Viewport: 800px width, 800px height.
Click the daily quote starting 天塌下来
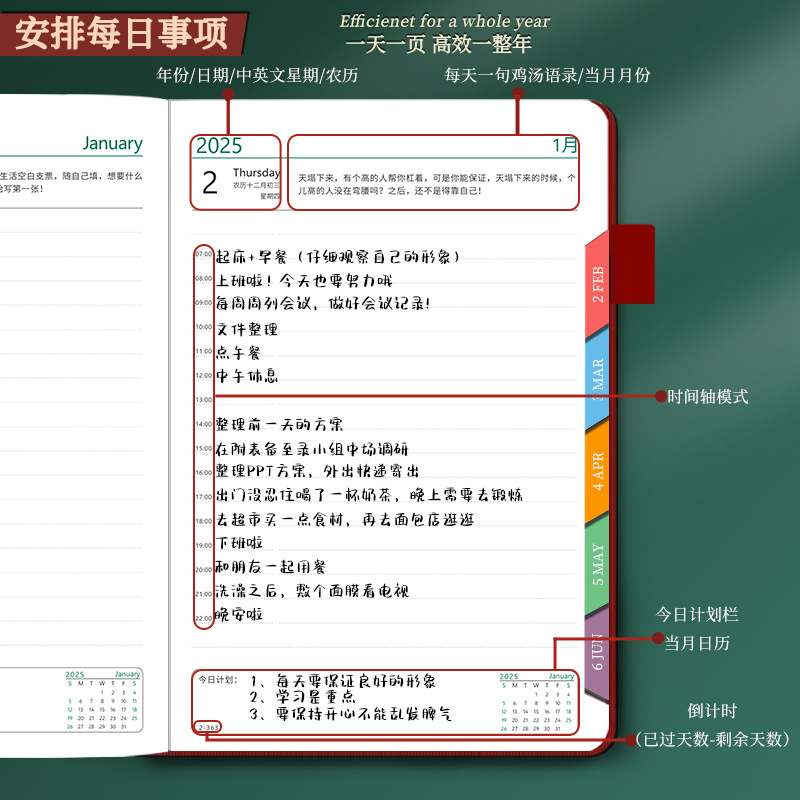(x=437, y=184)
